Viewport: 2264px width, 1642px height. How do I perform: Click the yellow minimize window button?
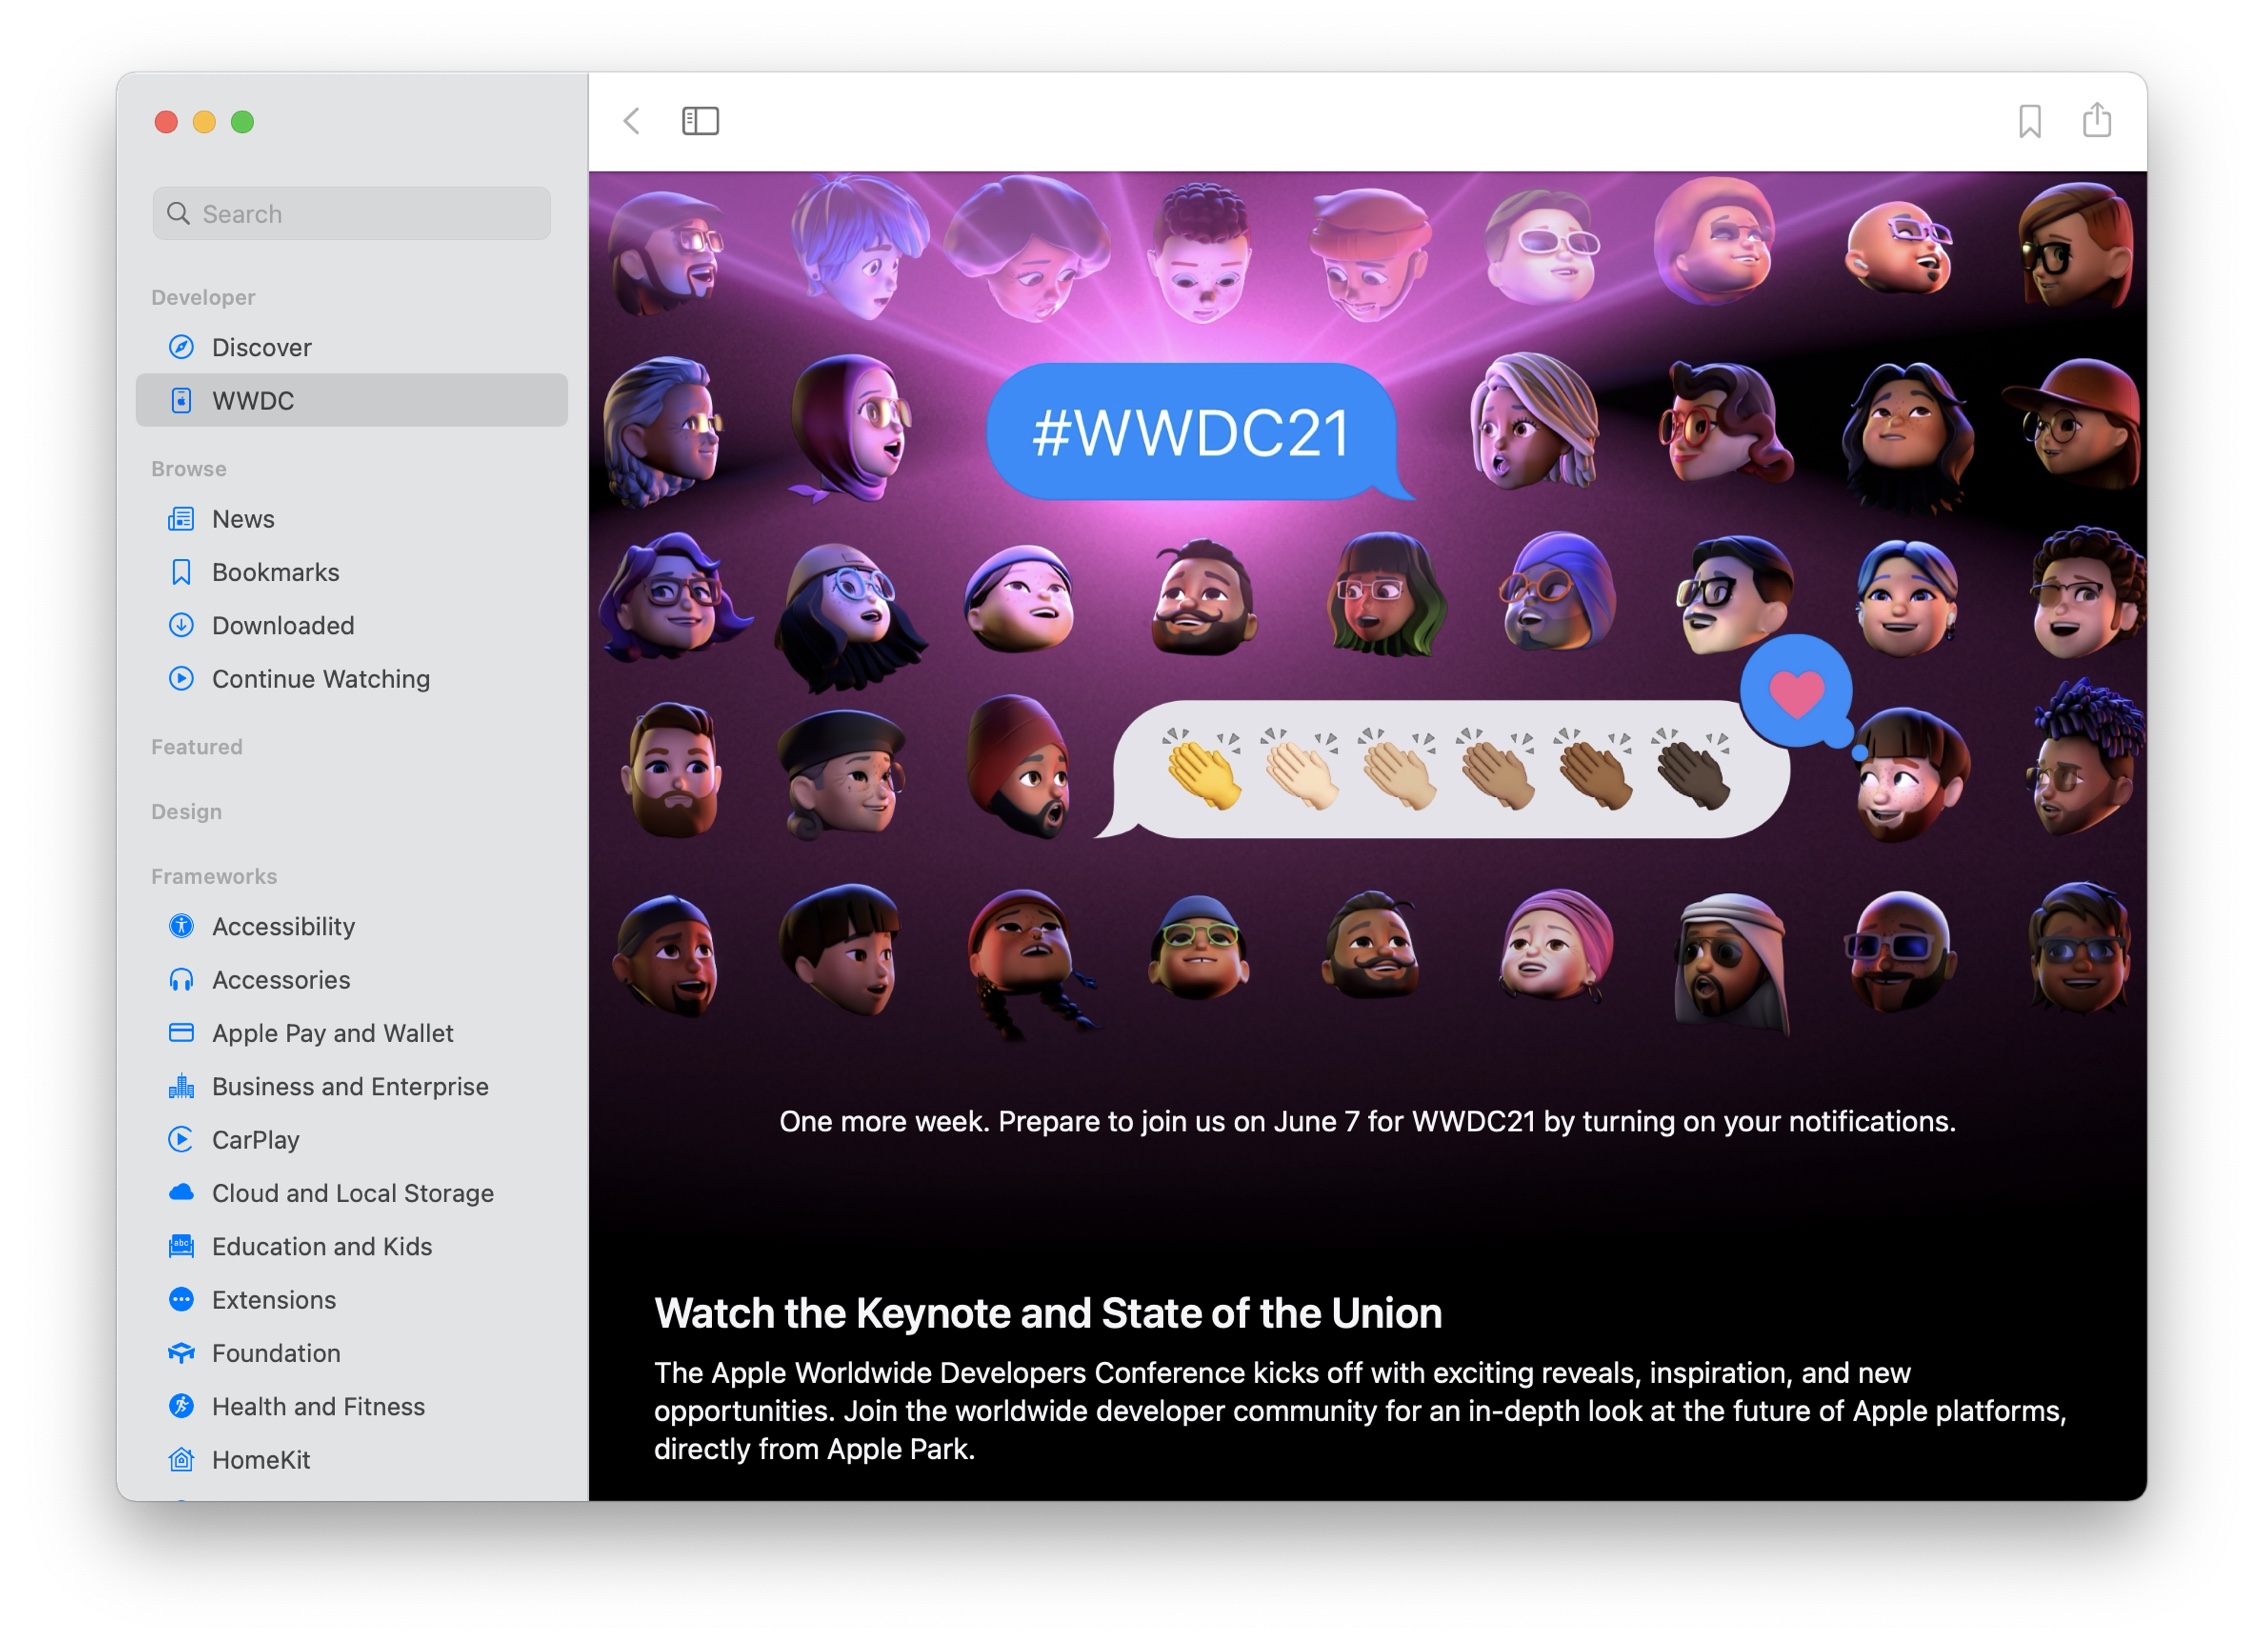pyautogui.click(x=204, y=122)
